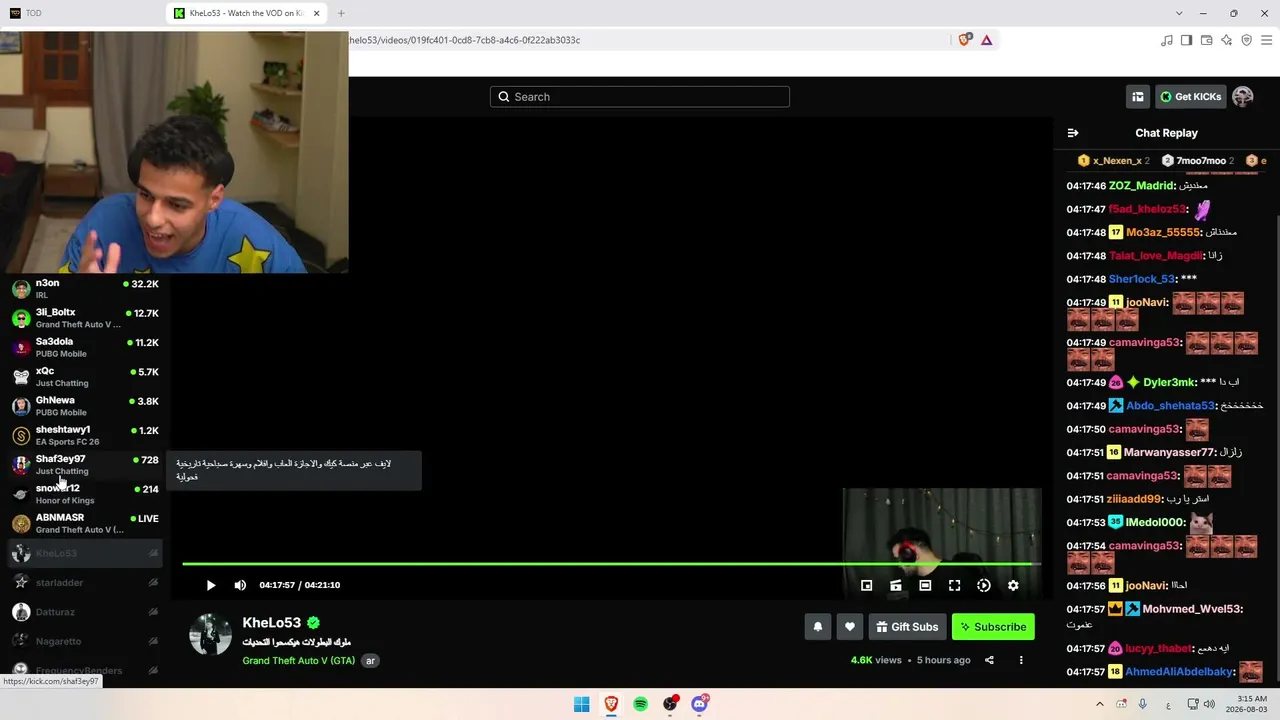Open ABNMASR live channel
The image size is (1280, 720).
(85, 523)
